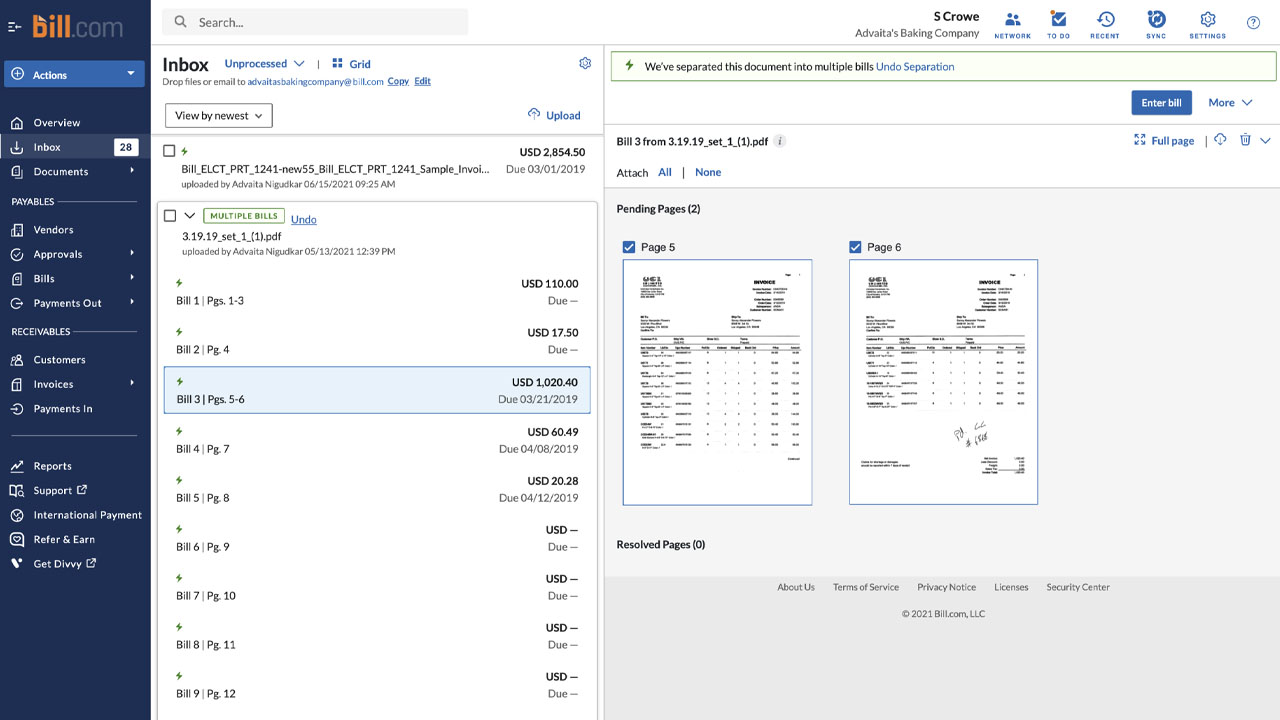Viewport: 1280px width, 720px height.
Task: Delete document with trash icon
Action: [1245, 140]
